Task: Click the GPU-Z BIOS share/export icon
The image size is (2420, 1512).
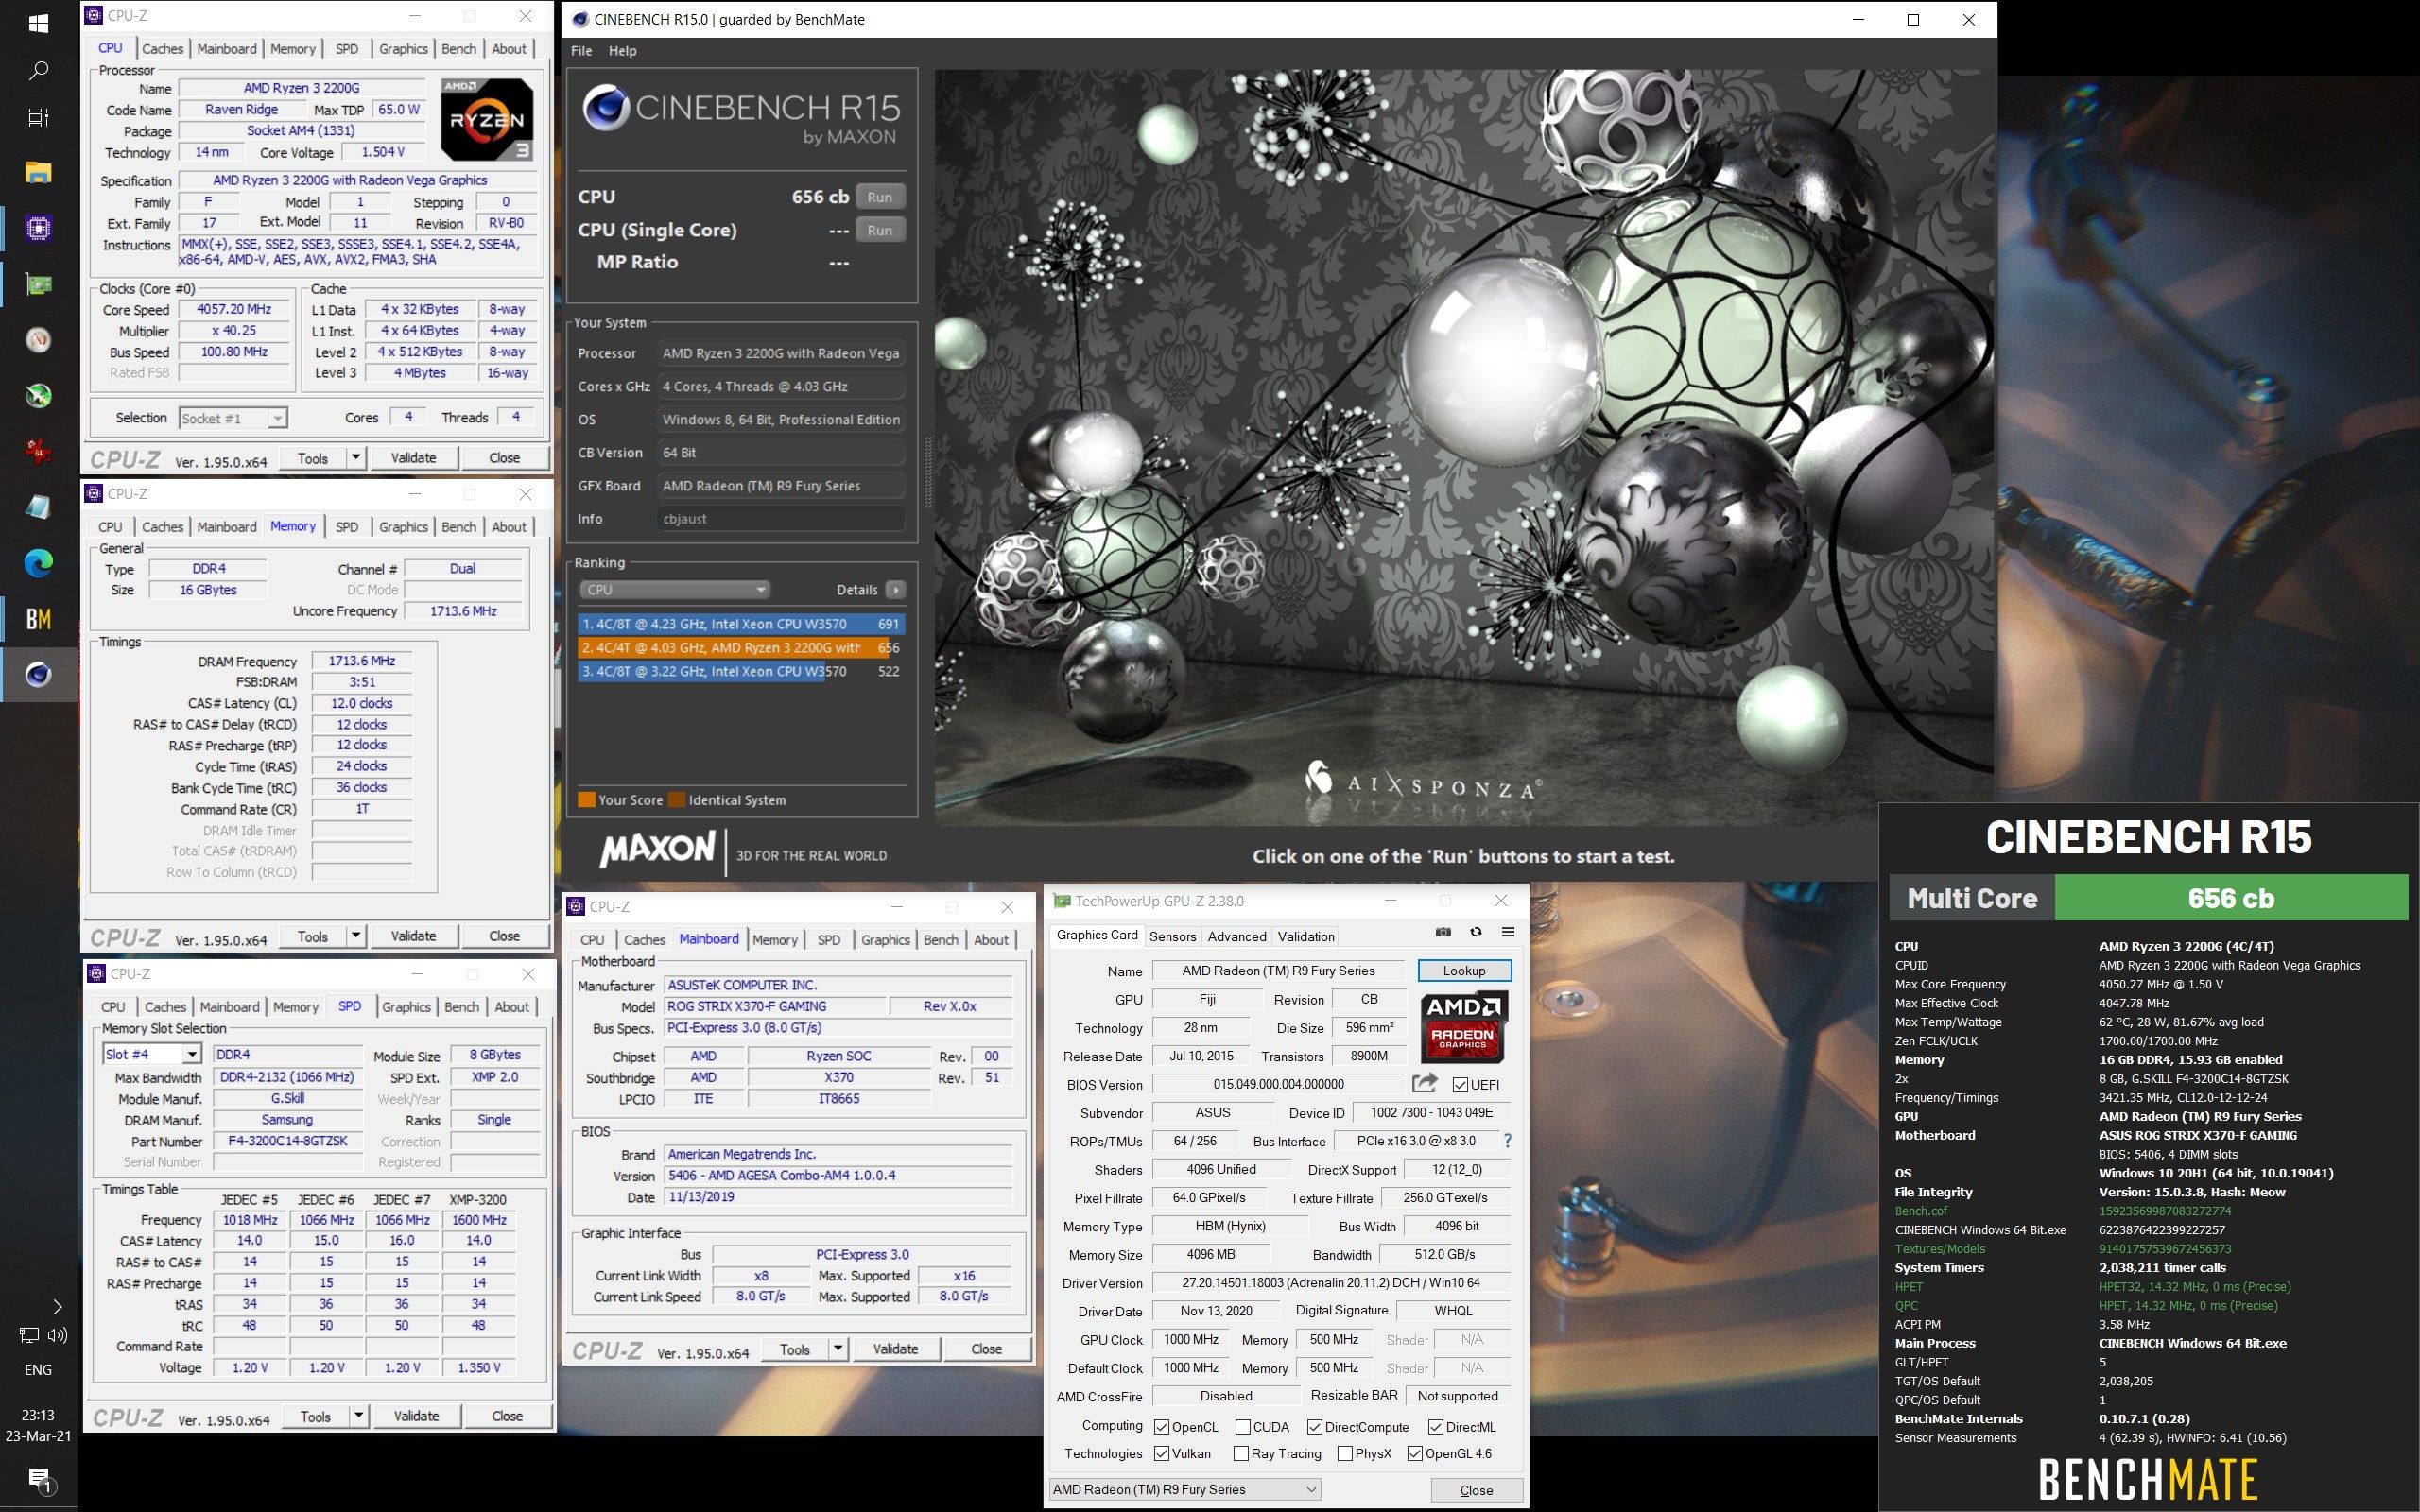Action: pos(1424,1083)
